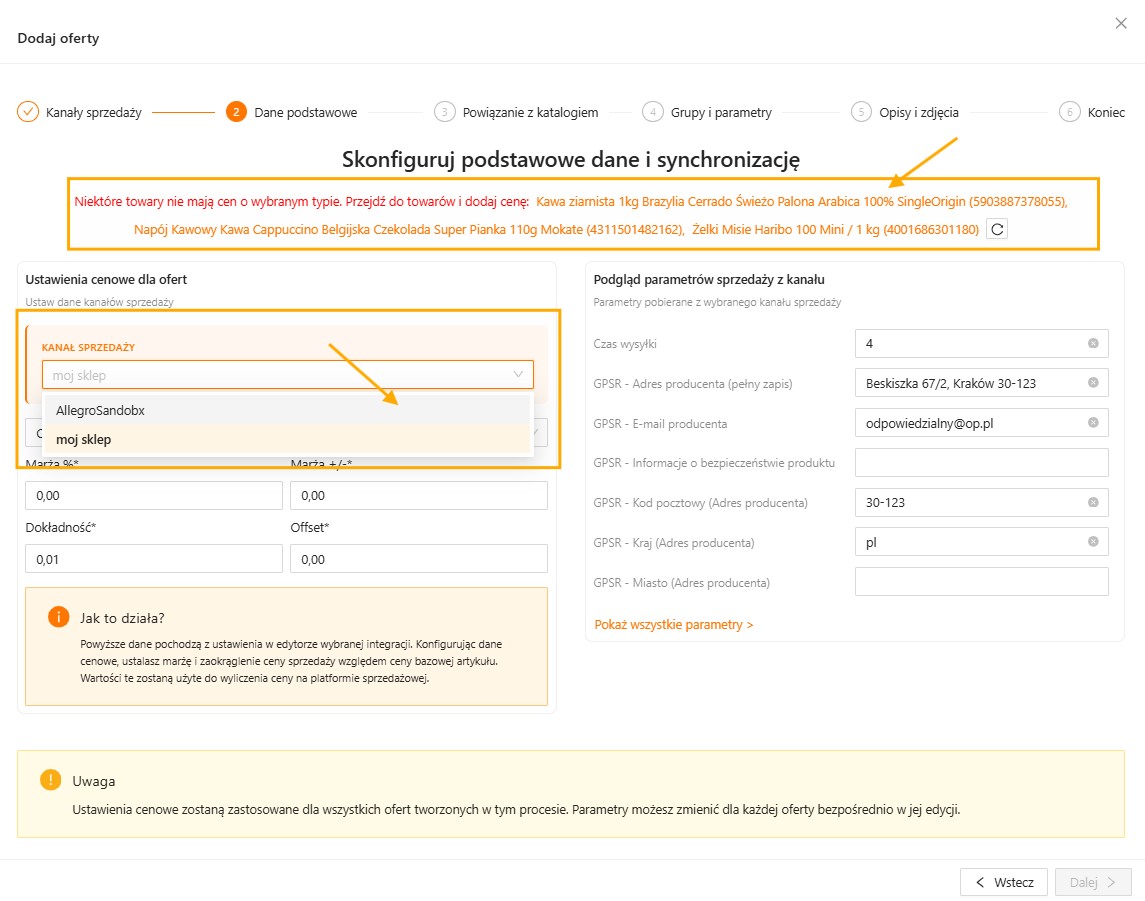The width and height of the screenshot is (1145, 901).
Task: Clear the GPSR Kraj field
Action: coord(1092,542)
